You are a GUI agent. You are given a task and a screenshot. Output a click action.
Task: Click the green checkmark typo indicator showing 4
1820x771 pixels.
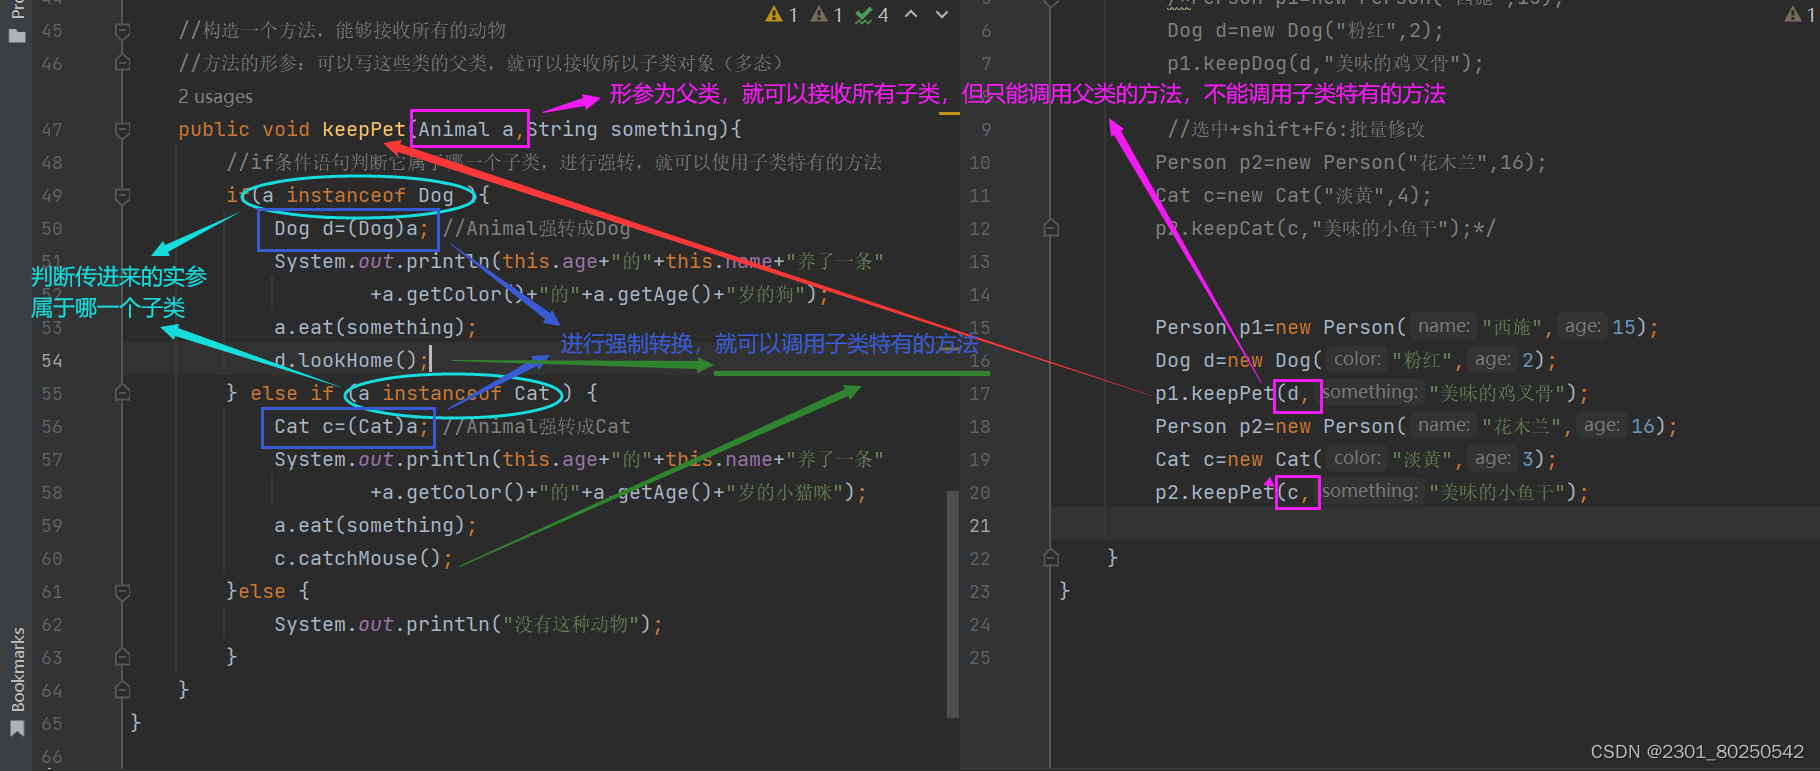(x=872, y=15)
